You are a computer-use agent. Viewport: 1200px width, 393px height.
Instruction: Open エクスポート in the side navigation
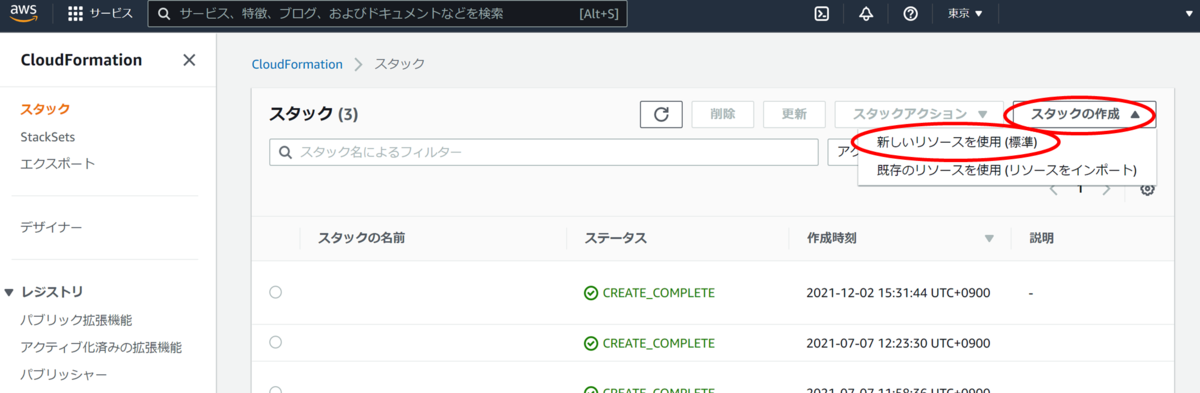click(x=58, y=163)
